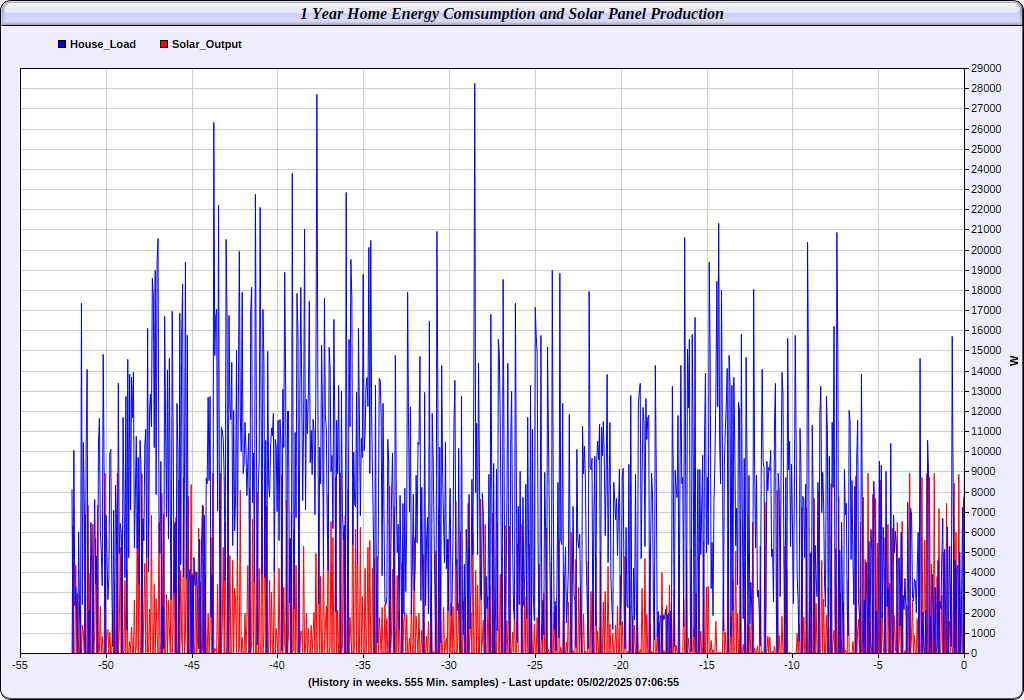The width and height of the screenshot is (1024, 700).
Task: Click the -20 week X-axis label
Action: pyautogui.click(x=620, y=665)
